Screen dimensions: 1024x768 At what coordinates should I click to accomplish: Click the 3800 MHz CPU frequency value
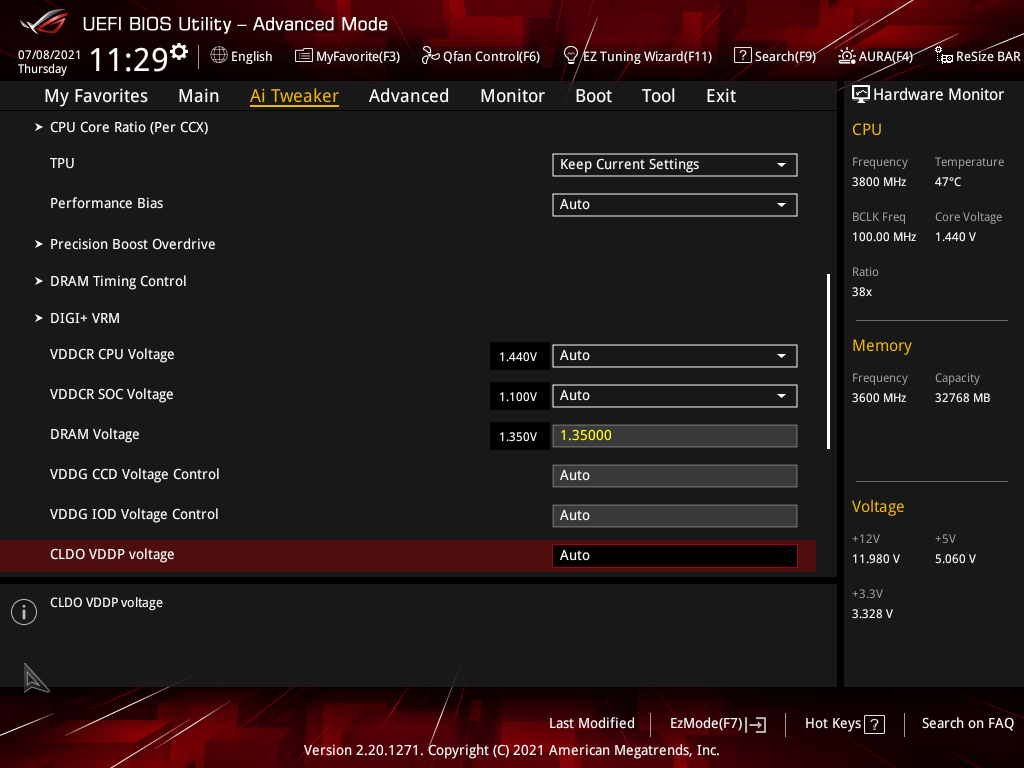point(879,182)
